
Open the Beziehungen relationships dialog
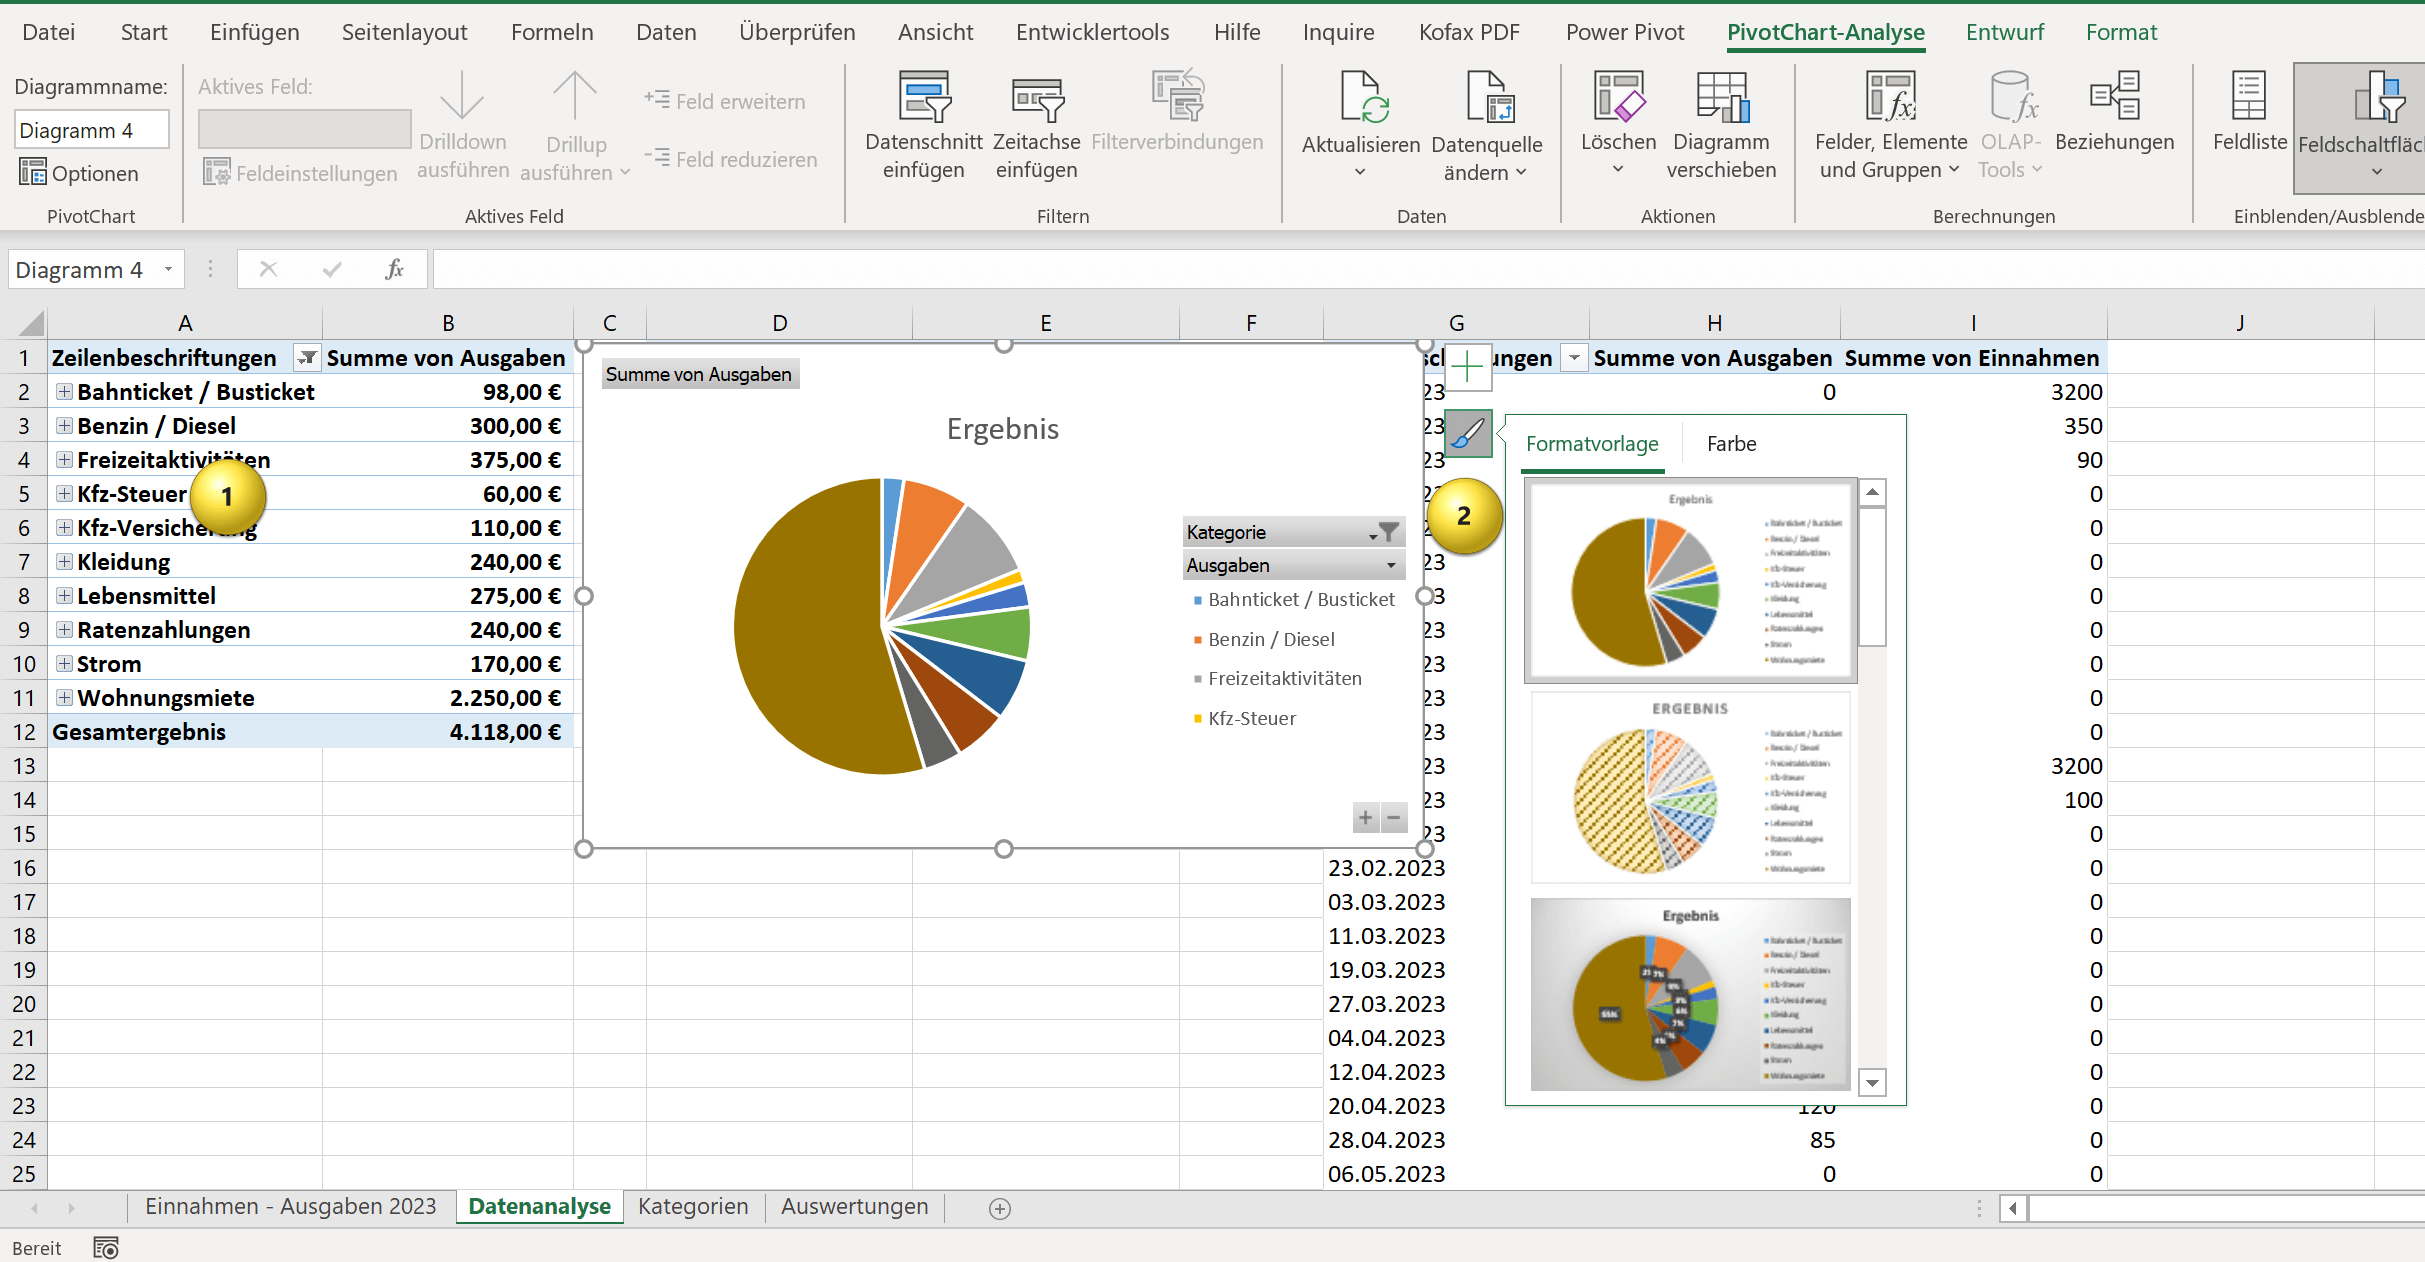tap(2114, 112)
